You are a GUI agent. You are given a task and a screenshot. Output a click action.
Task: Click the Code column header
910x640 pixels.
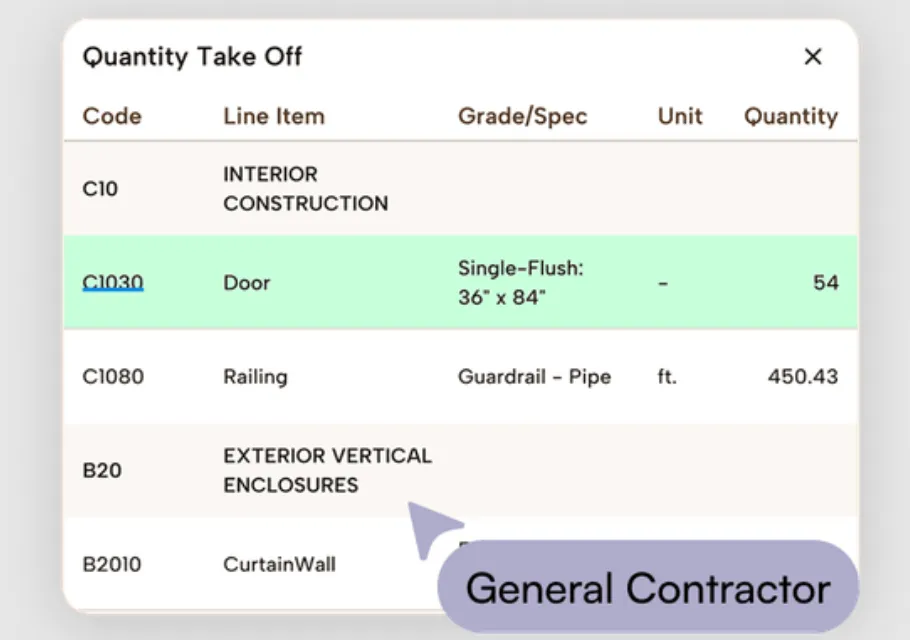[x=112, y=116]
